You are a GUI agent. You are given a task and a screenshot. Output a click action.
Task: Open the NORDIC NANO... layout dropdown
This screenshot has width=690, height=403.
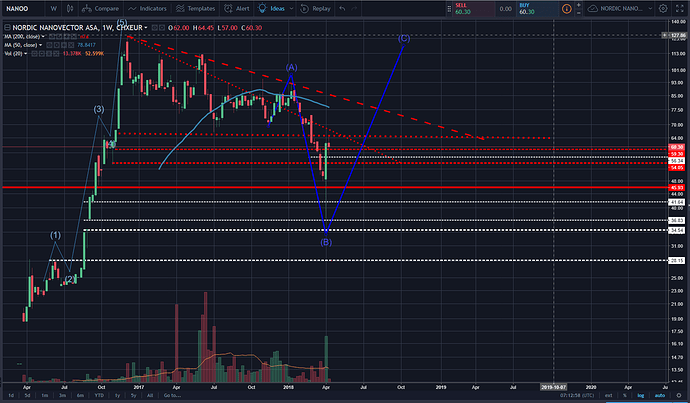(x=650, y=8)
